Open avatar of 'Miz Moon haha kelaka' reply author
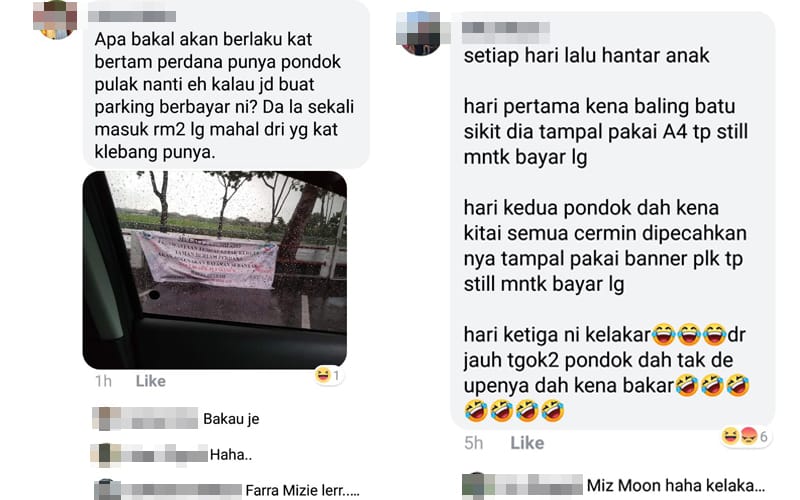The image size is (800, 500). (x=474, y=486)
